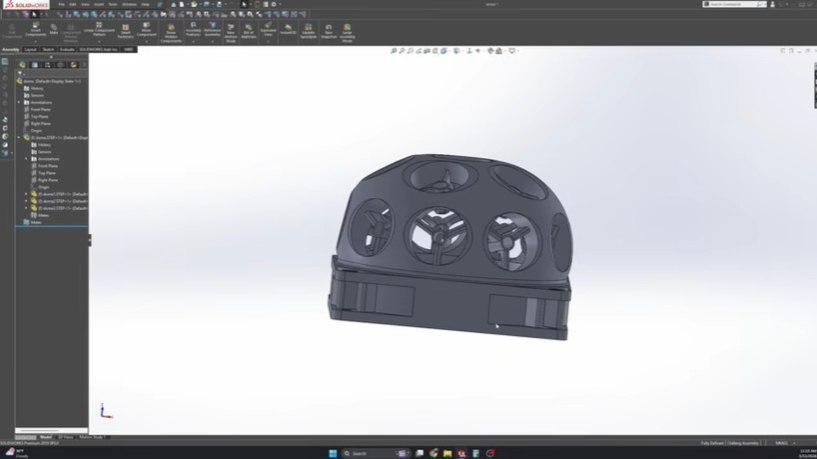The width and height of the screenshot is (817, 459).
Task: Open the Edit menu
Action: pyautogui.click(x=72, y=4)
